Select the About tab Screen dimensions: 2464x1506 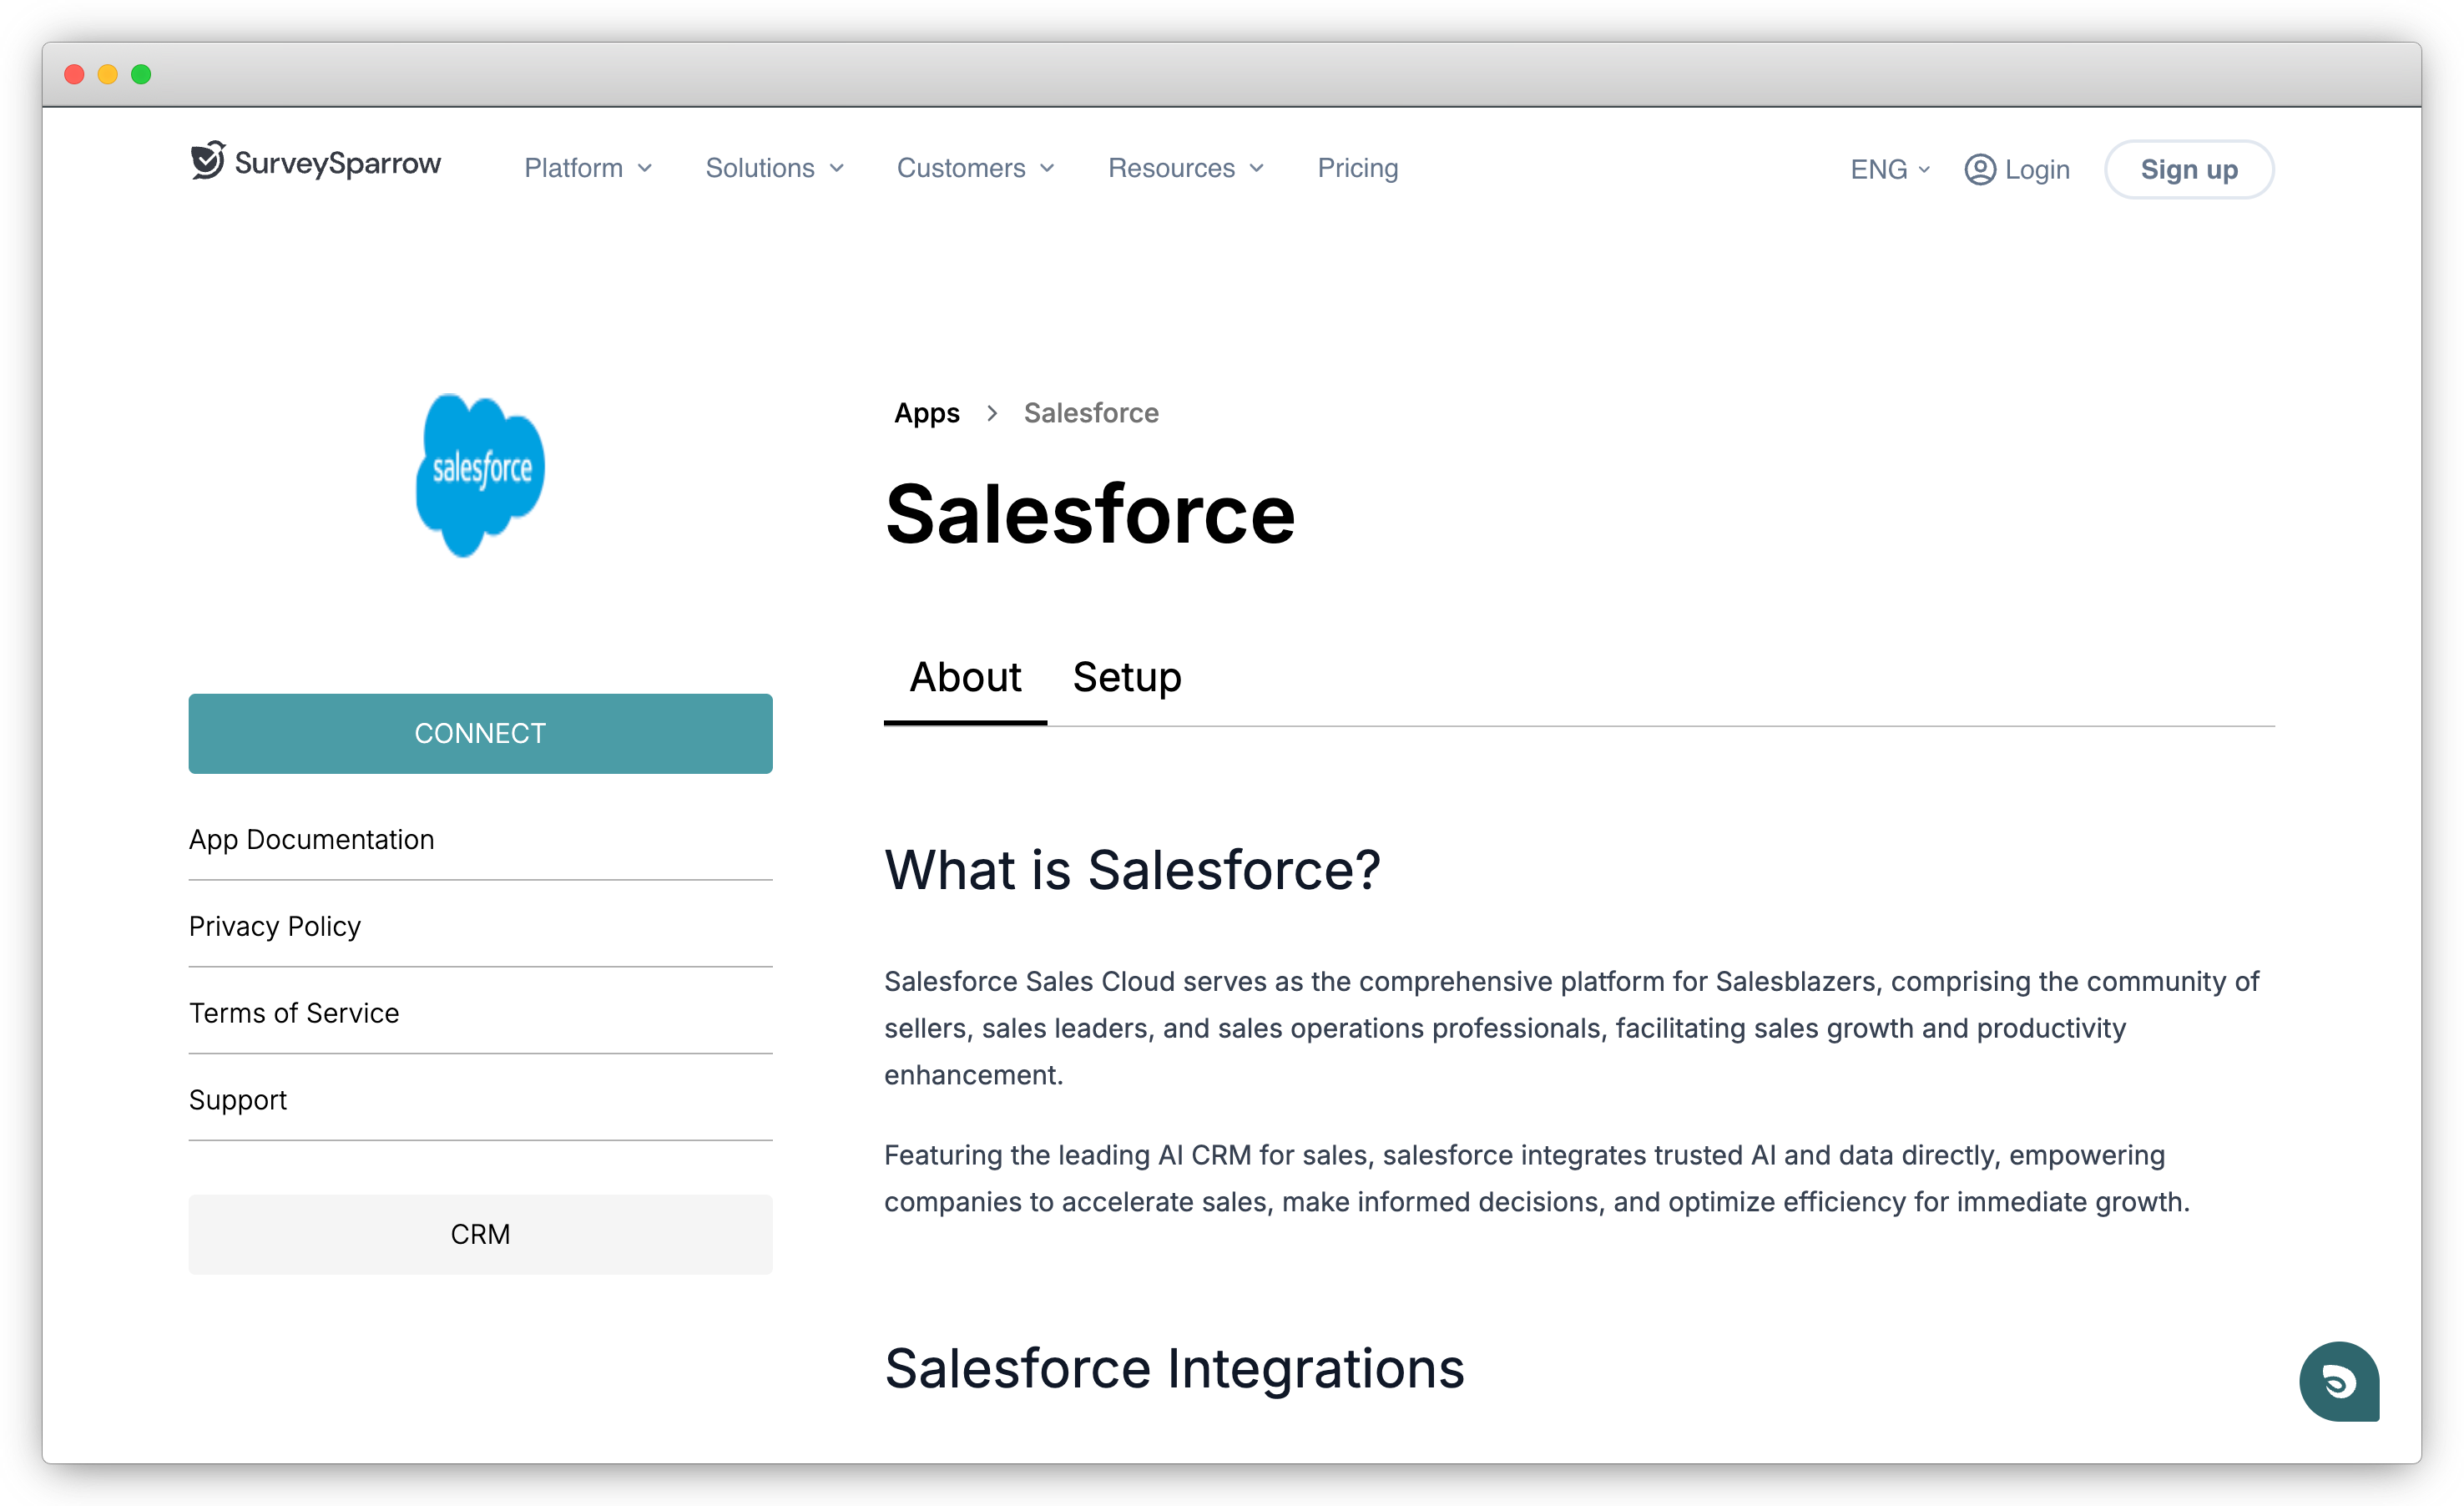point(964,677)
